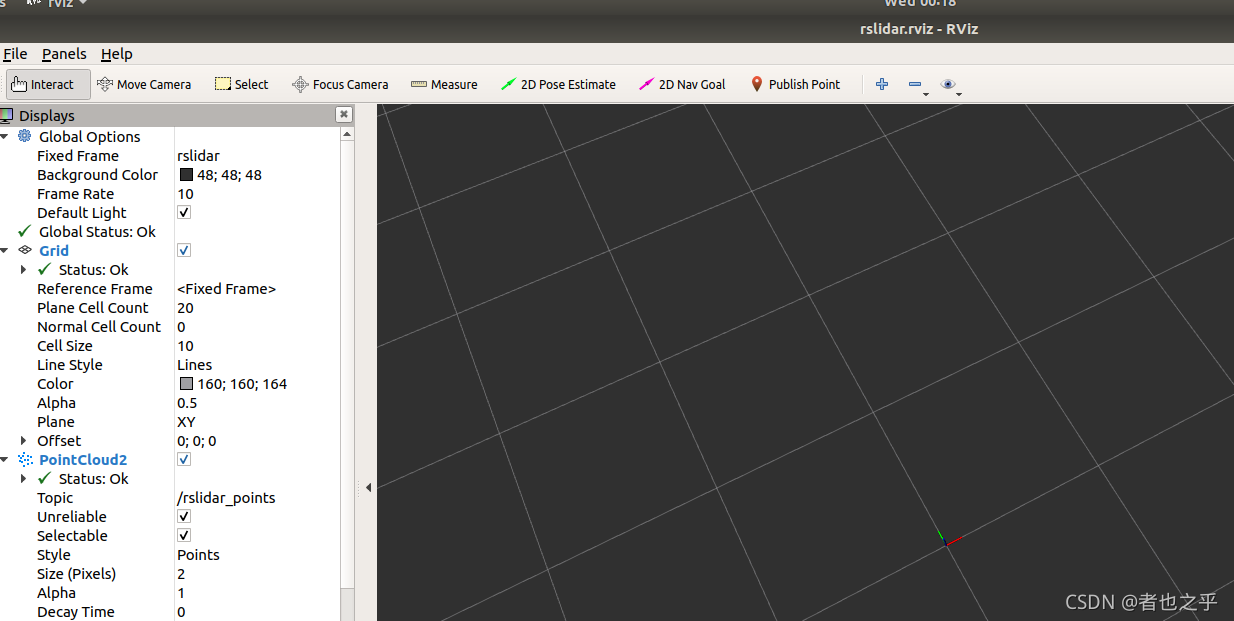The height and width of the screenshot is (621, 1234).
Task: Expand the Offset property row
Action: click(x=24, y=440)
